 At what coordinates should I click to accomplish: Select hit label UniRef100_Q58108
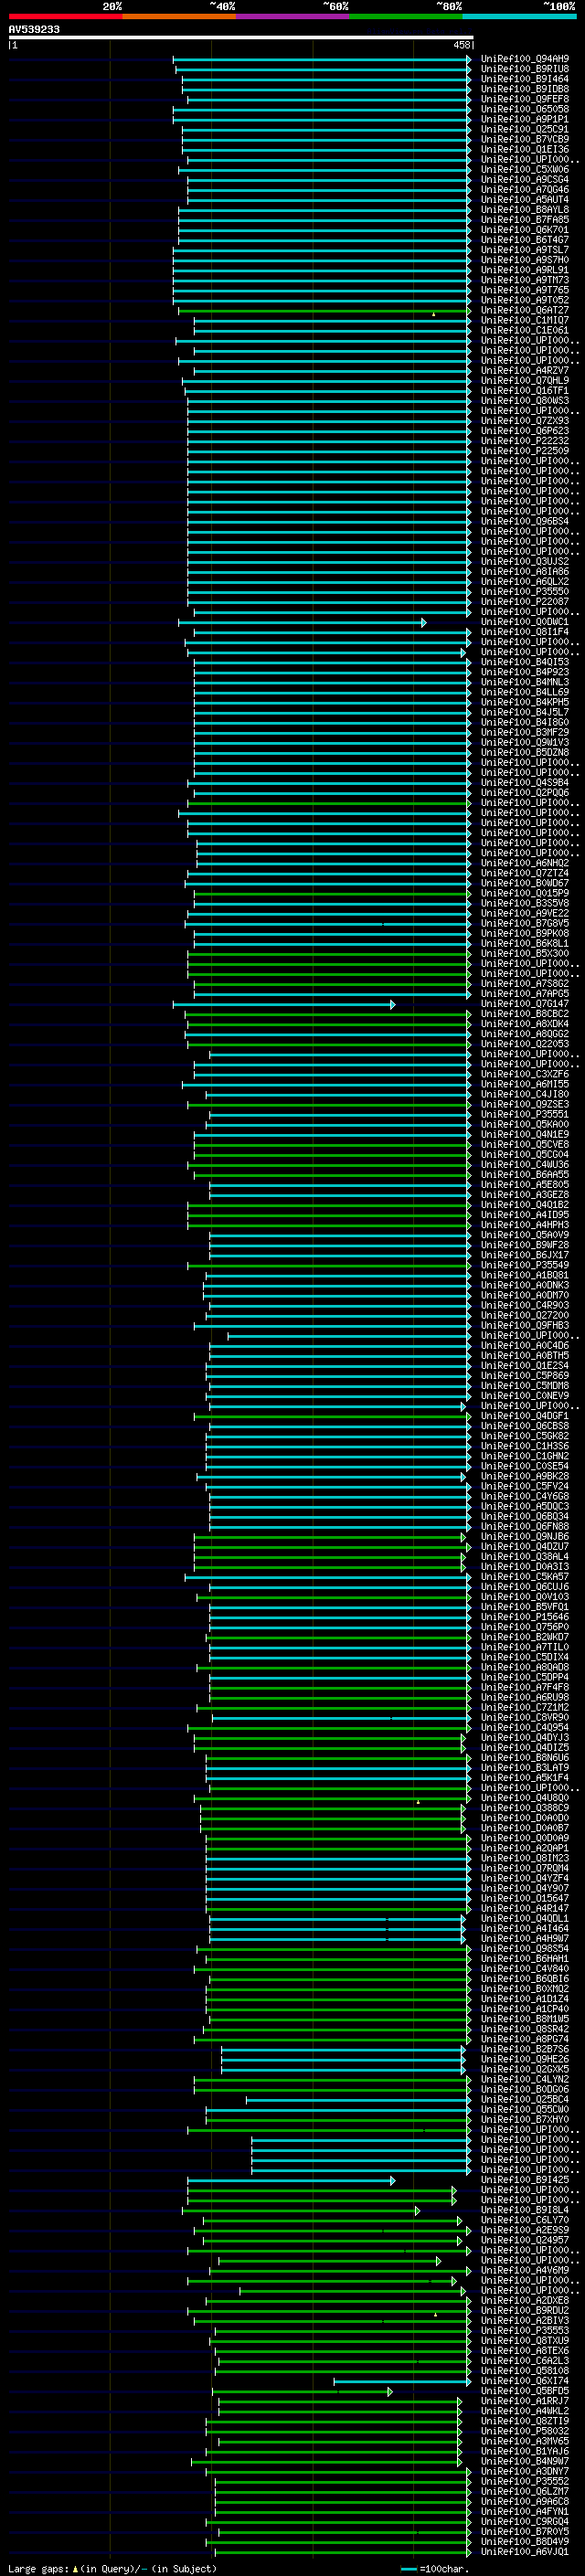(x=525, y=2371)
